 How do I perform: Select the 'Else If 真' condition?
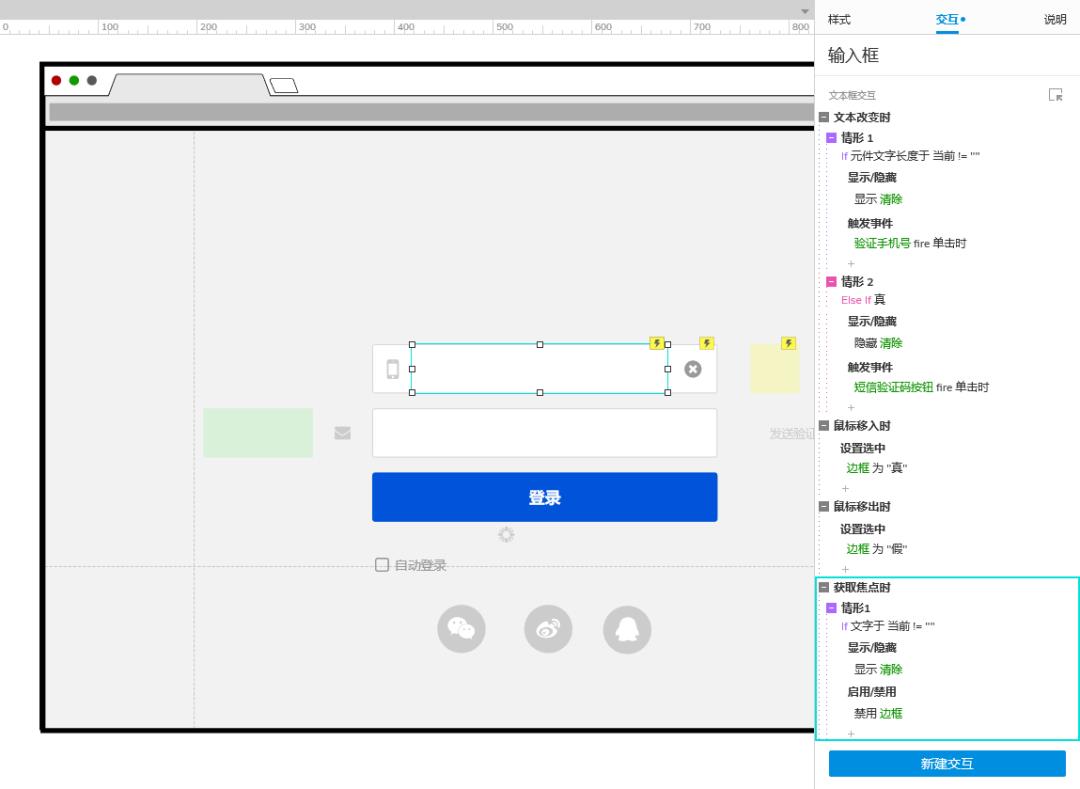pyautogui.click(x=863, y=300)
